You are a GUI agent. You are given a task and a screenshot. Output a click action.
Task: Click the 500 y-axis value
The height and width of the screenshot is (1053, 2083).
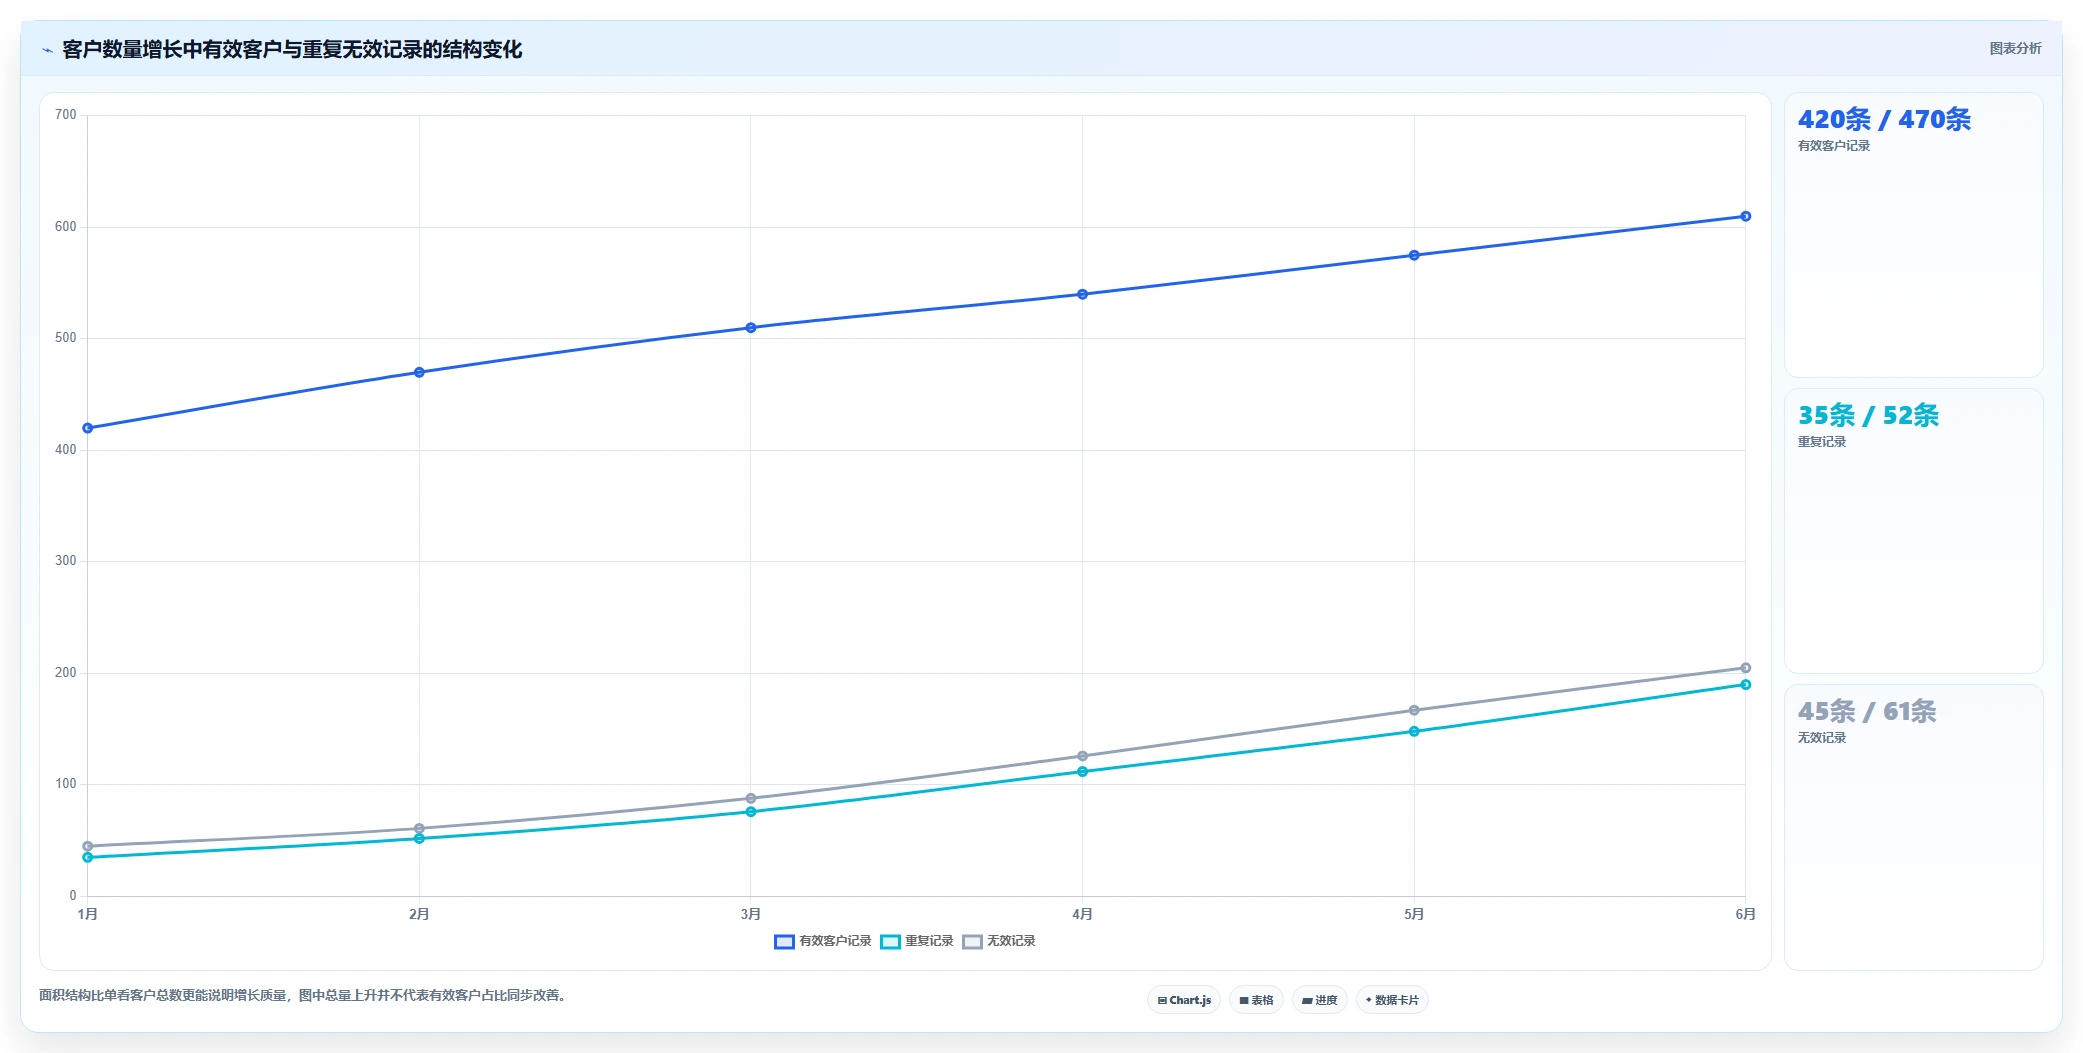click(x=66, y=338)
